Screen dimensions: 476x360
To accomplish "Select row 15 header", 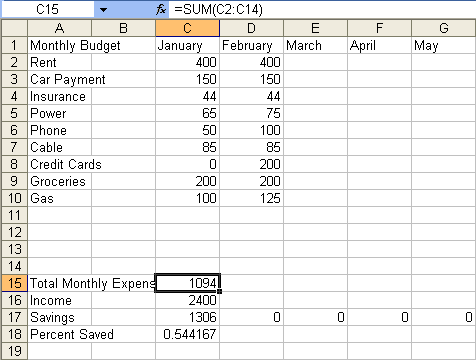I will 14,283.
